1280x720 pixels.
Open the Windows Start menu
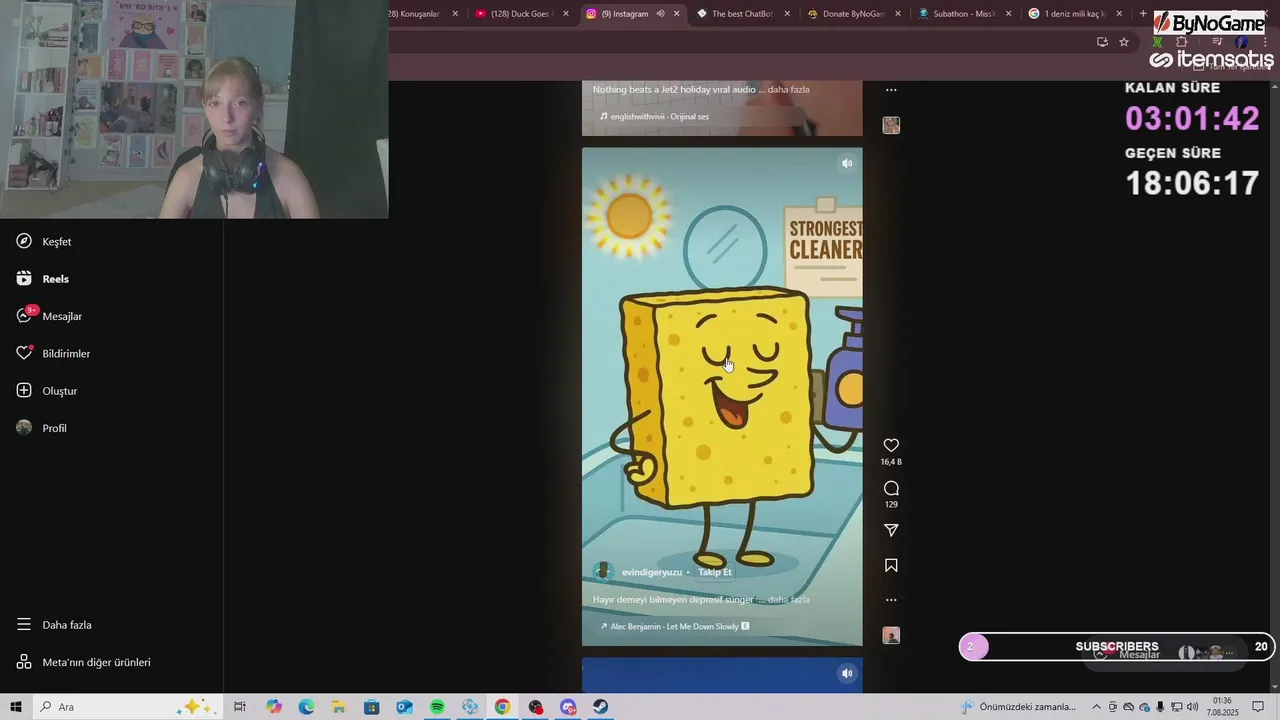pyautogui.click(x=16, y=707)
